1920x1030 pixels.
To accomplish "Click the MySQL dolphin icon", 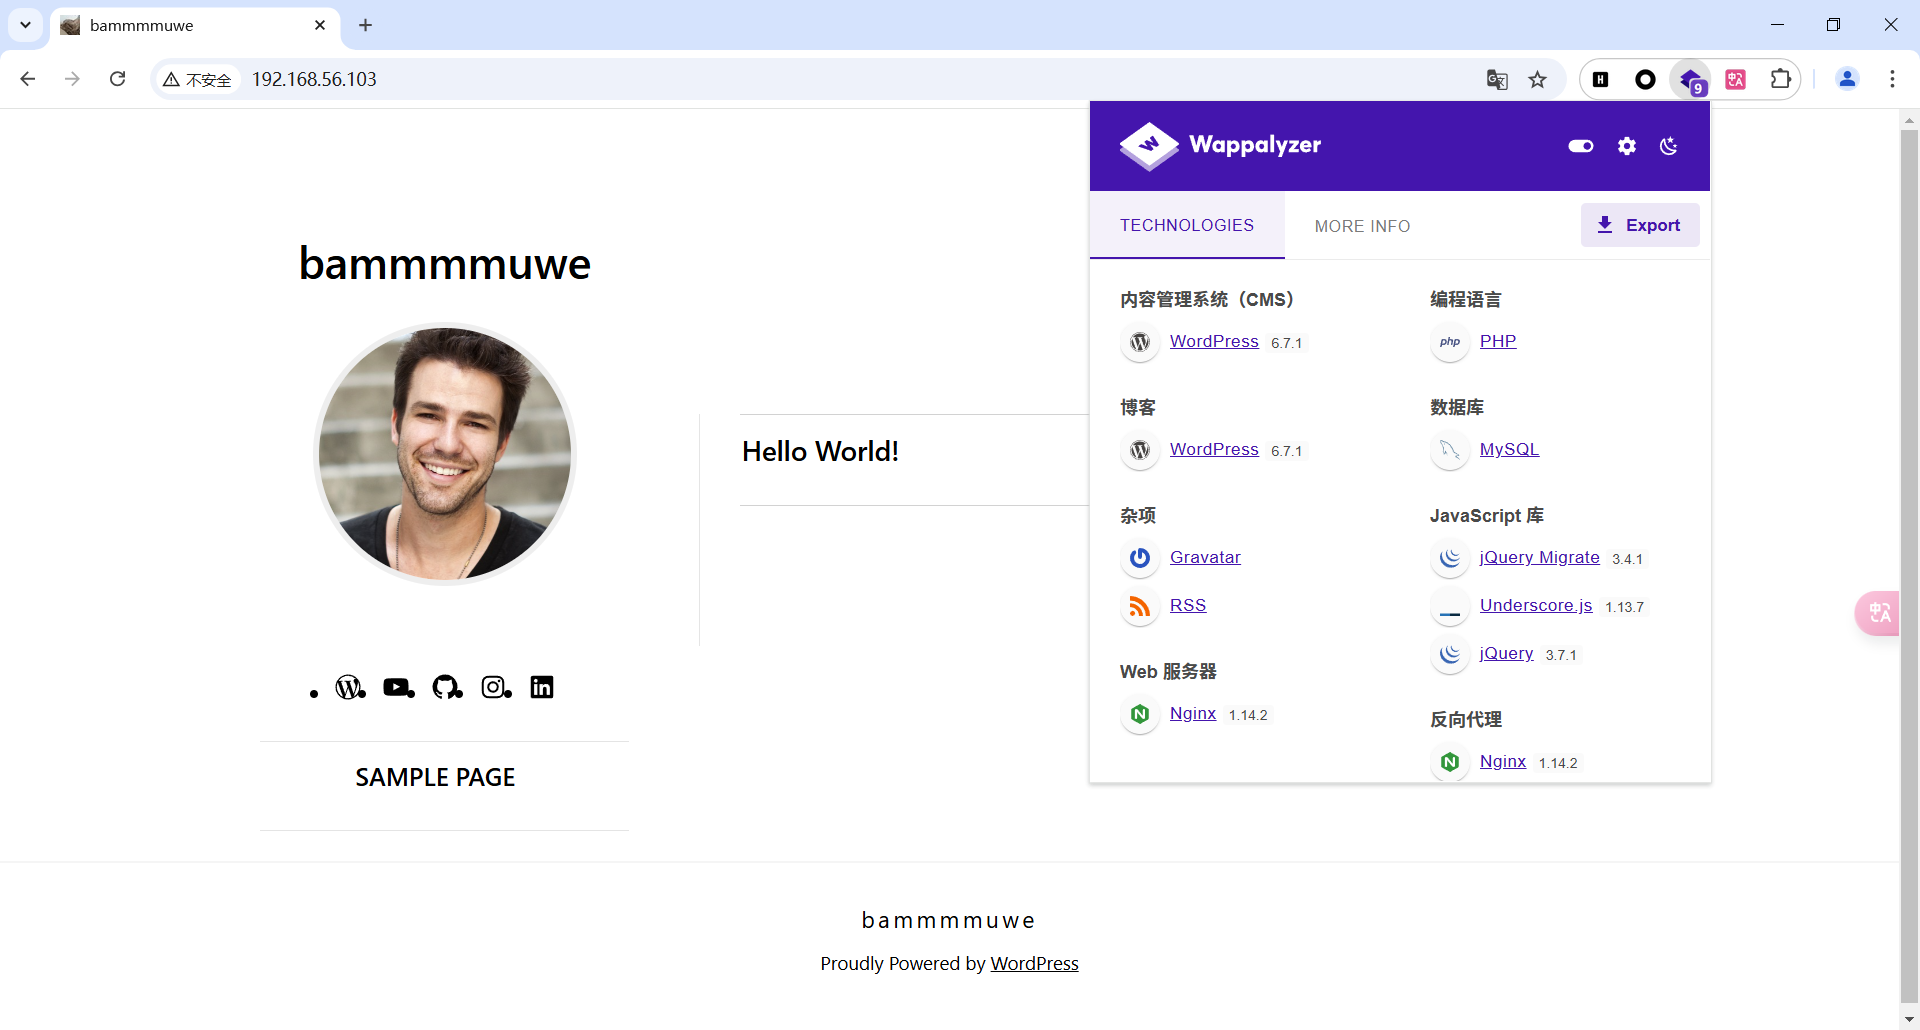I will (1450, 450).
